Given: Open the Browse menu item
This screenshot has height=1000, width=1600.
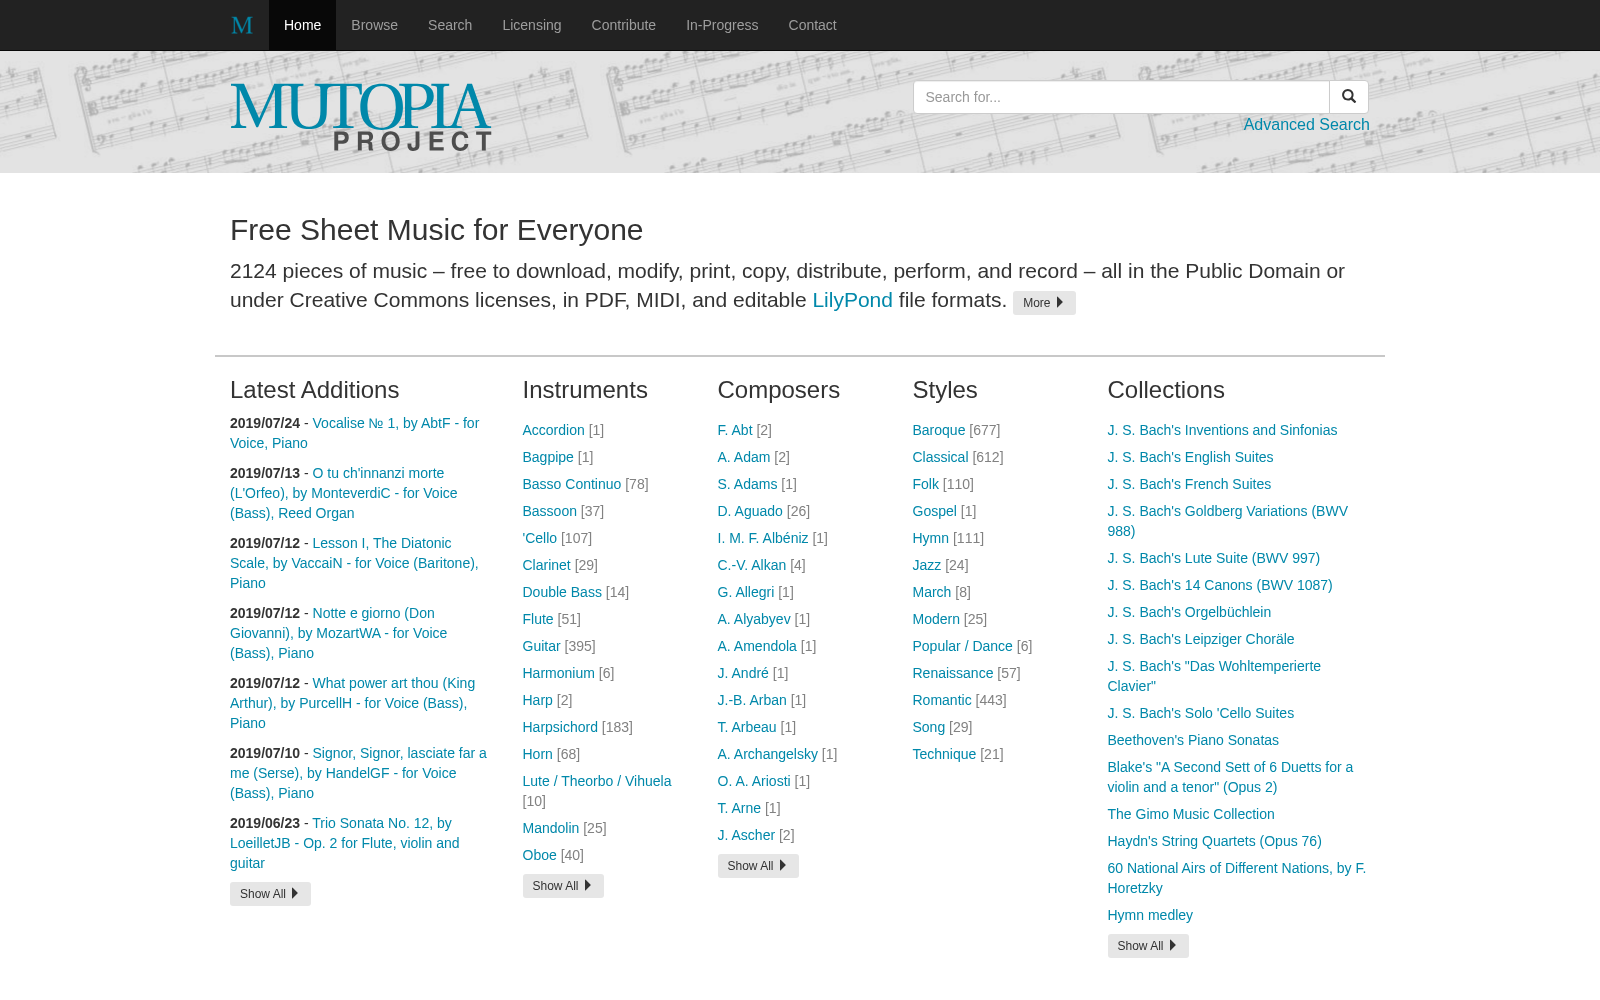Looking at the screenshot, I should [x=374, y=25].
